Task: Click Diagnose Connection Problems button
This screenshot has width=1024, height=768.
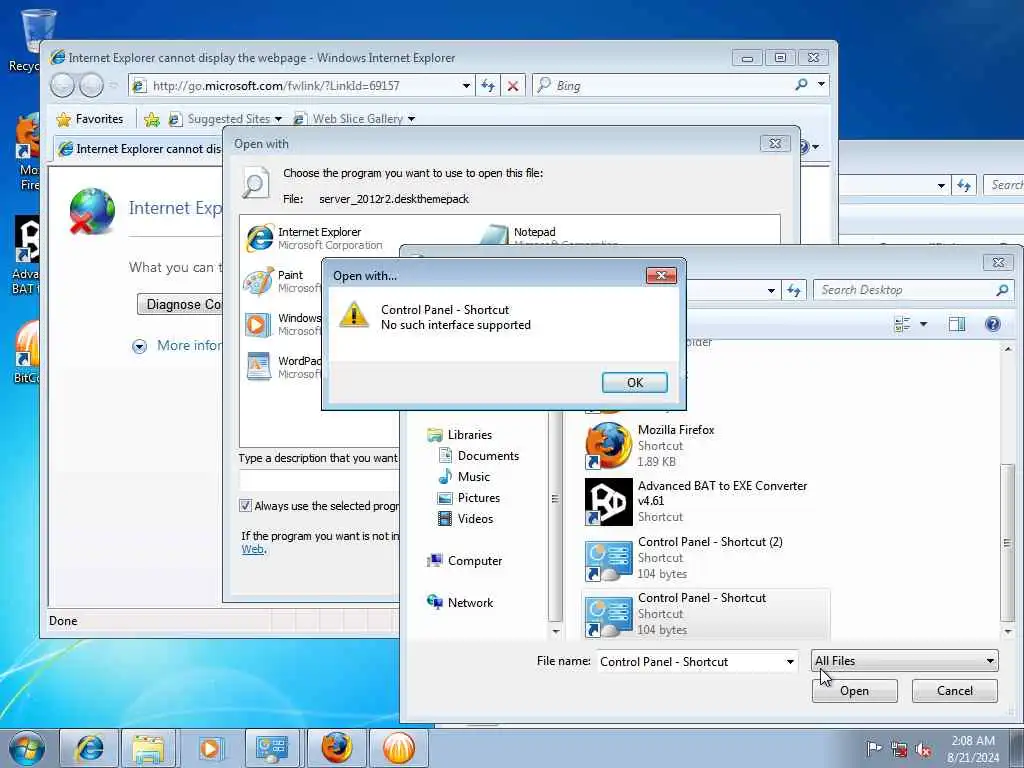Action: 180,304
